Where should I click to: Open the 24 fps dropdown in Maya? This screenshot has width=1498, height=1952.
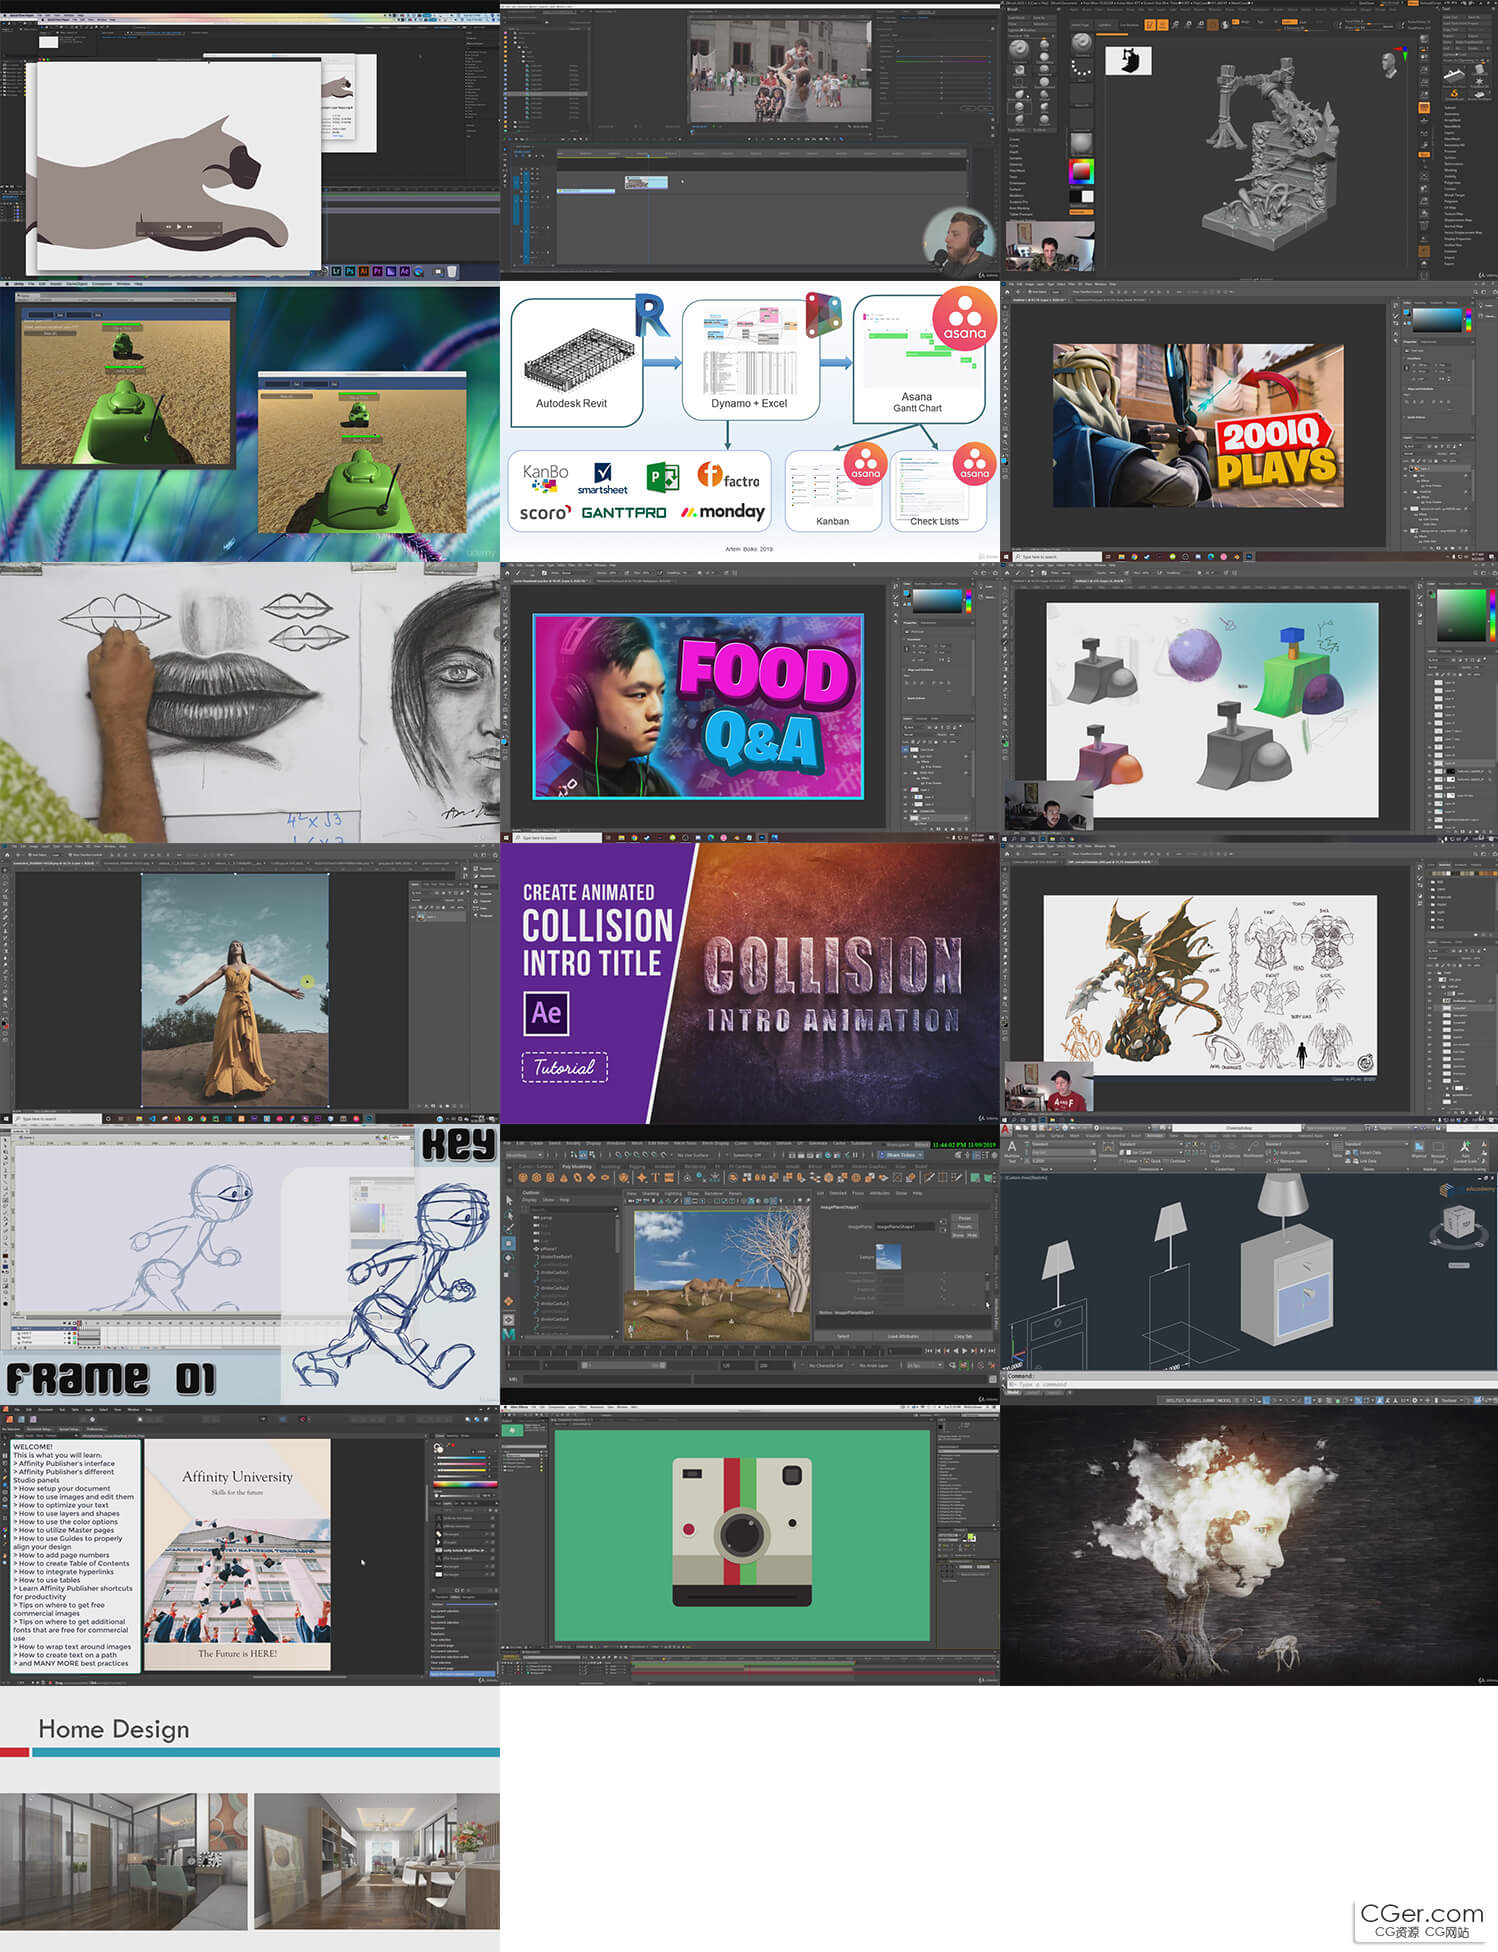point(925,1365)
